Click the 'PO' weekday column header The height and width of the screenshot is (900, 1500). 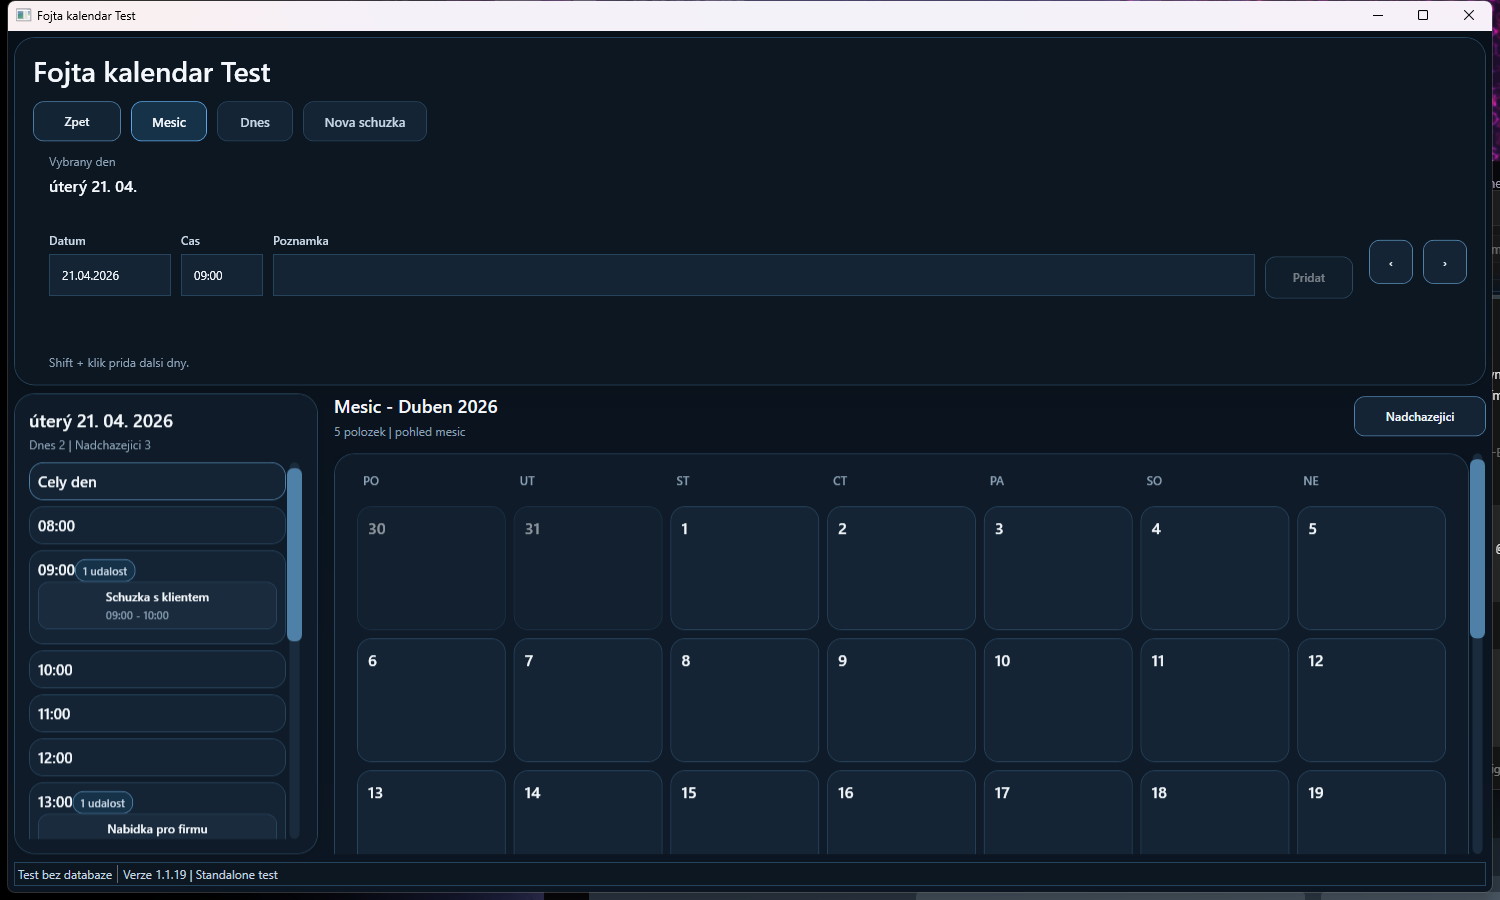coord(371,481)
